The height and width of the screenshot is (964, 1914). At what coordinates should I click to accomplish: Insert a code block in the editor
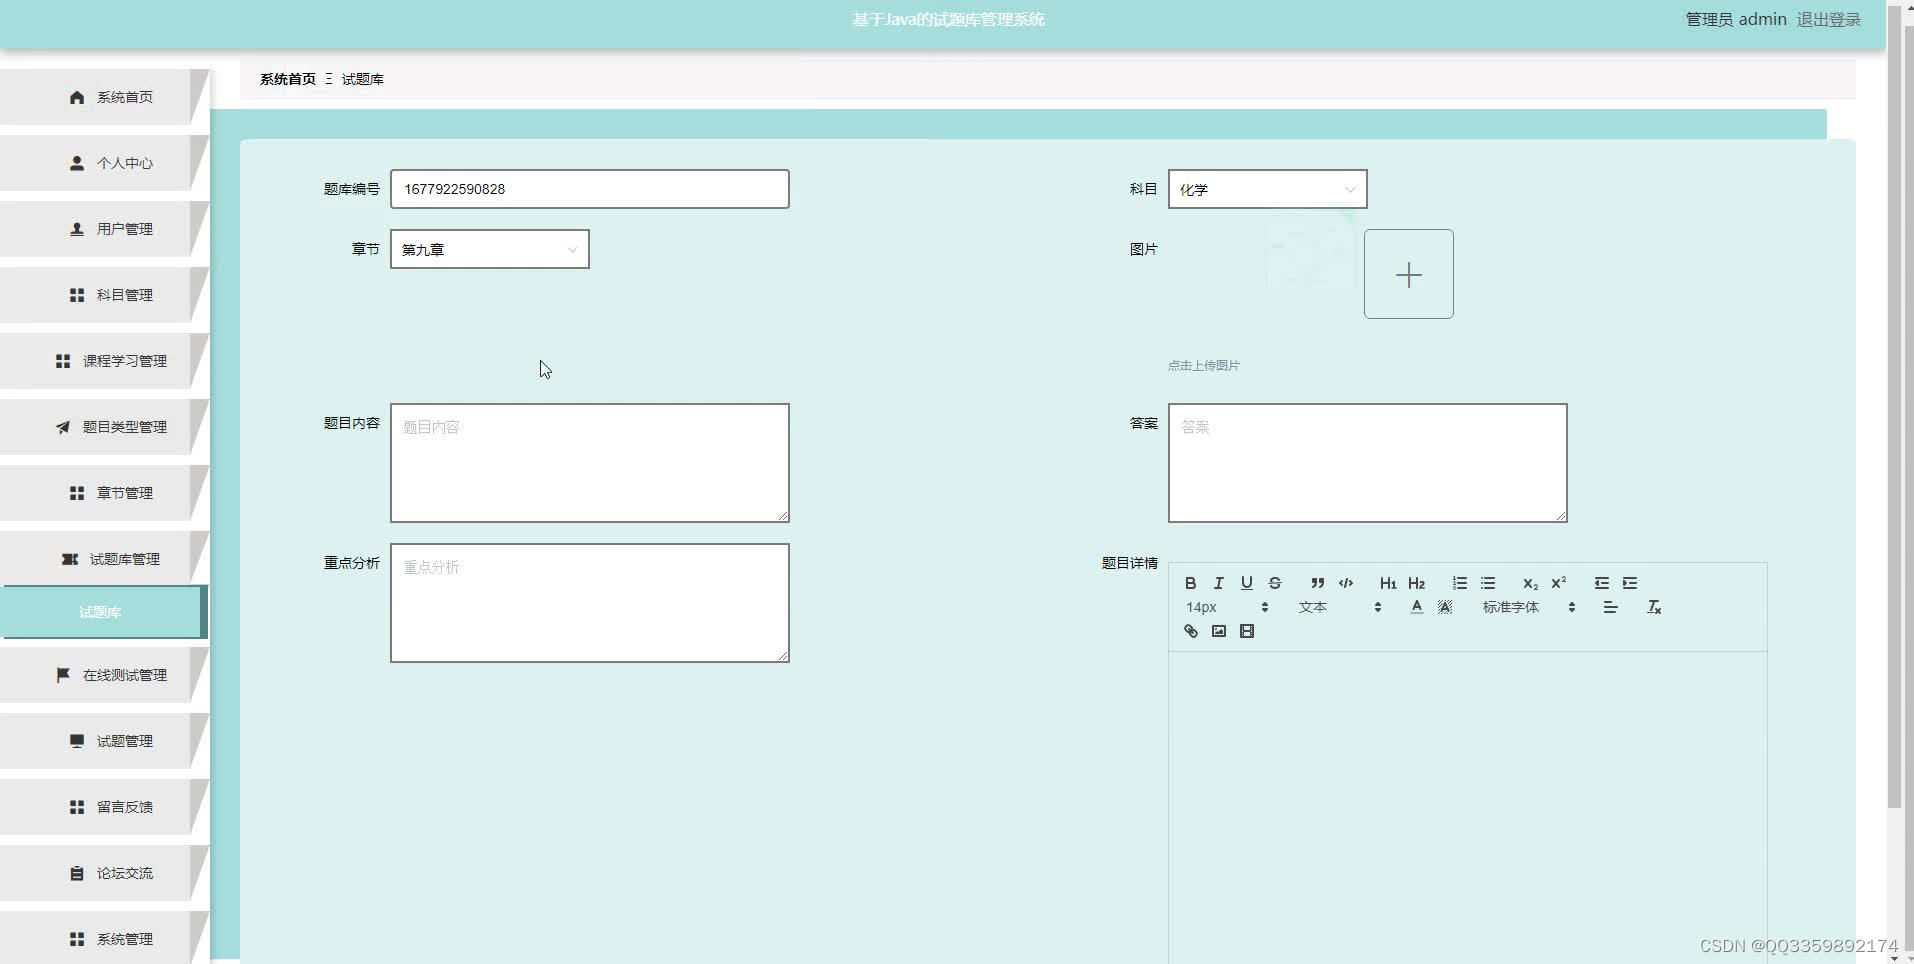click(1346, 583)
